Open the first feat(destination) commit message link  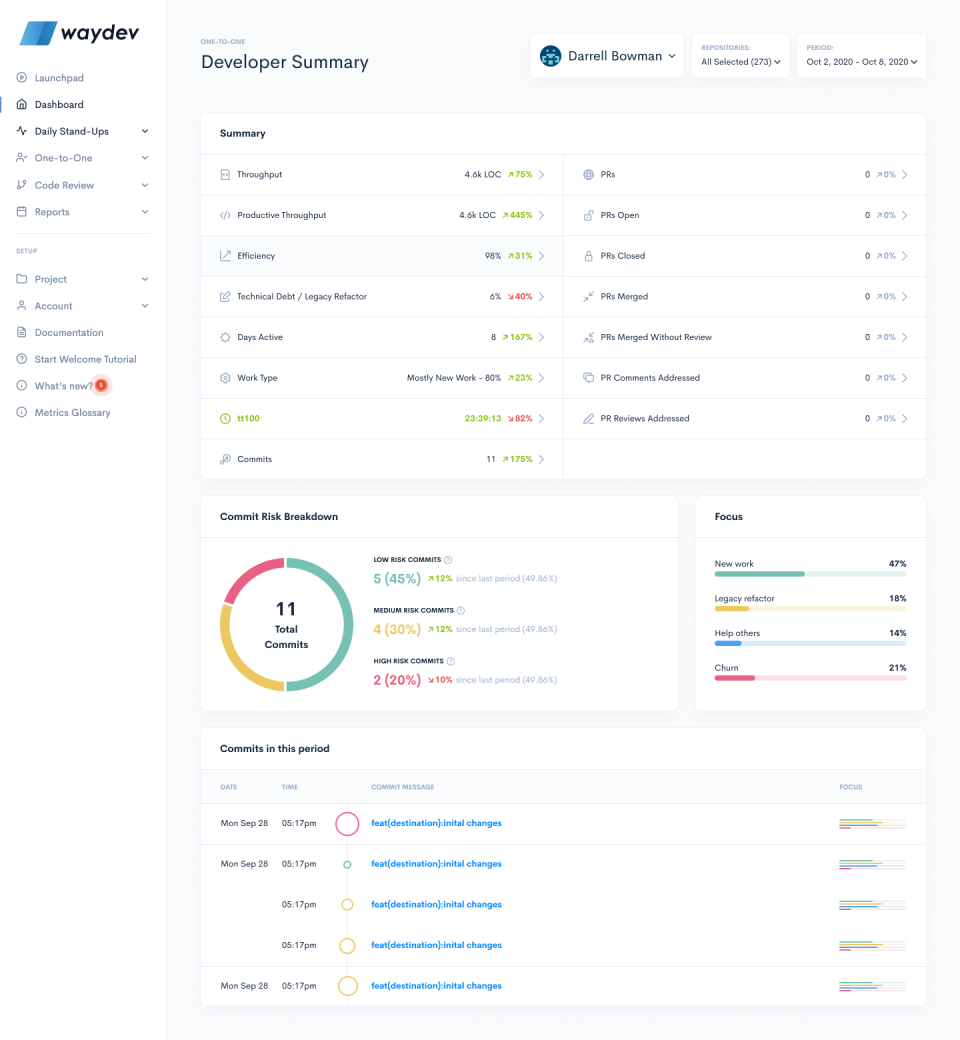click(x=436, y=823)
